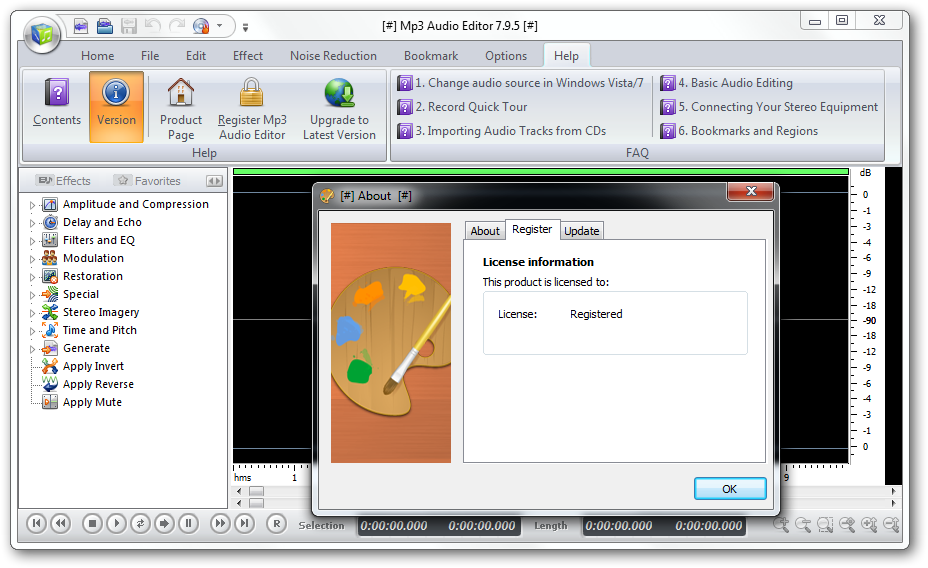Click the first zoom magnifier icon

[781, 524]
